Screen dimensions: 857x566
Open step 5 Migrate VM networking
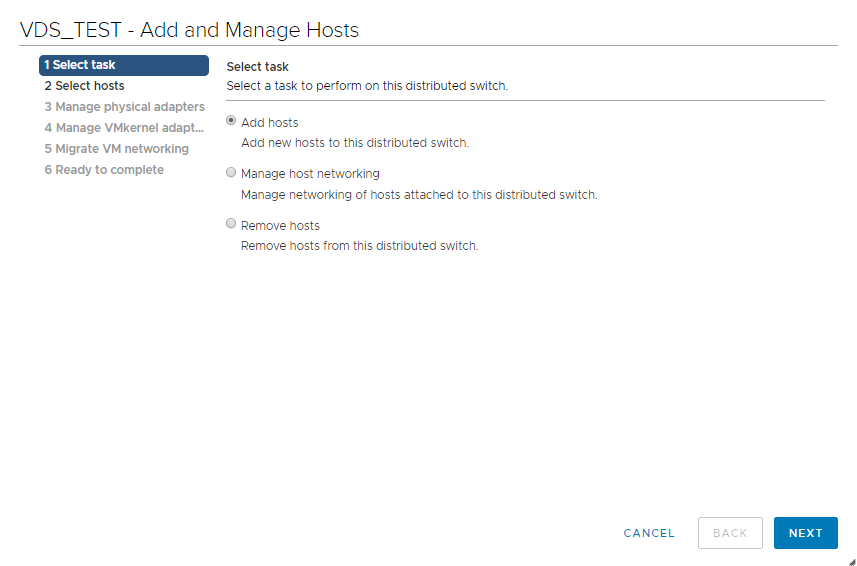coord(117,149)
